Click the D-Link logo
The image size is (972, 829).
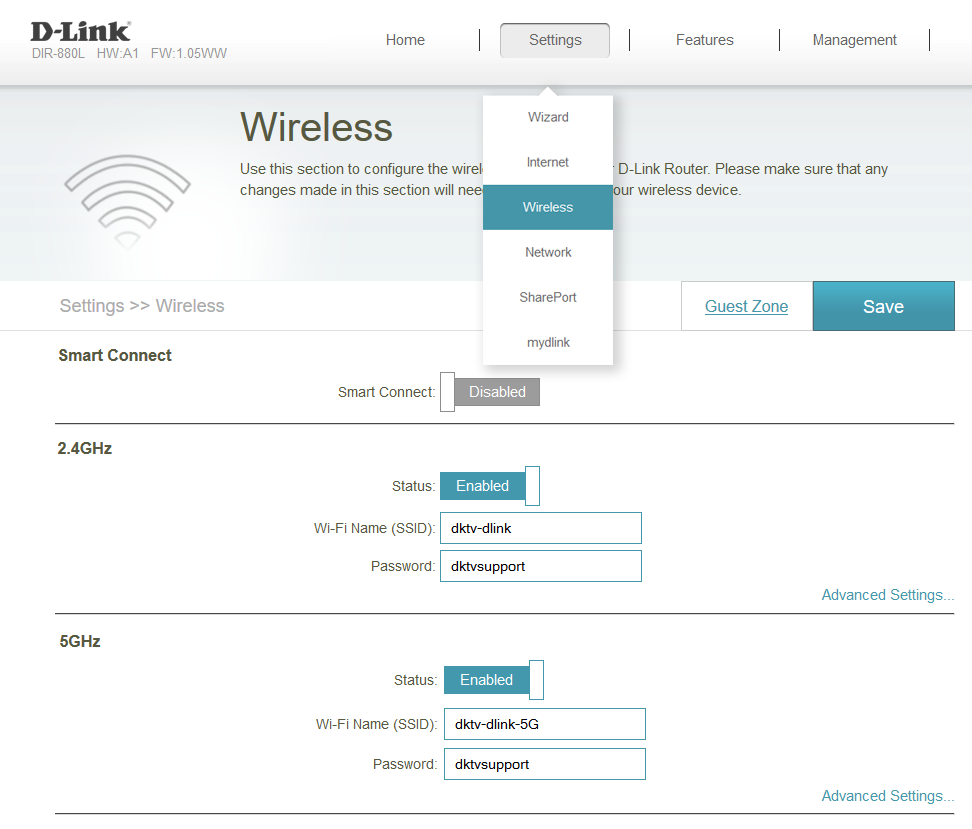[80, 30]
